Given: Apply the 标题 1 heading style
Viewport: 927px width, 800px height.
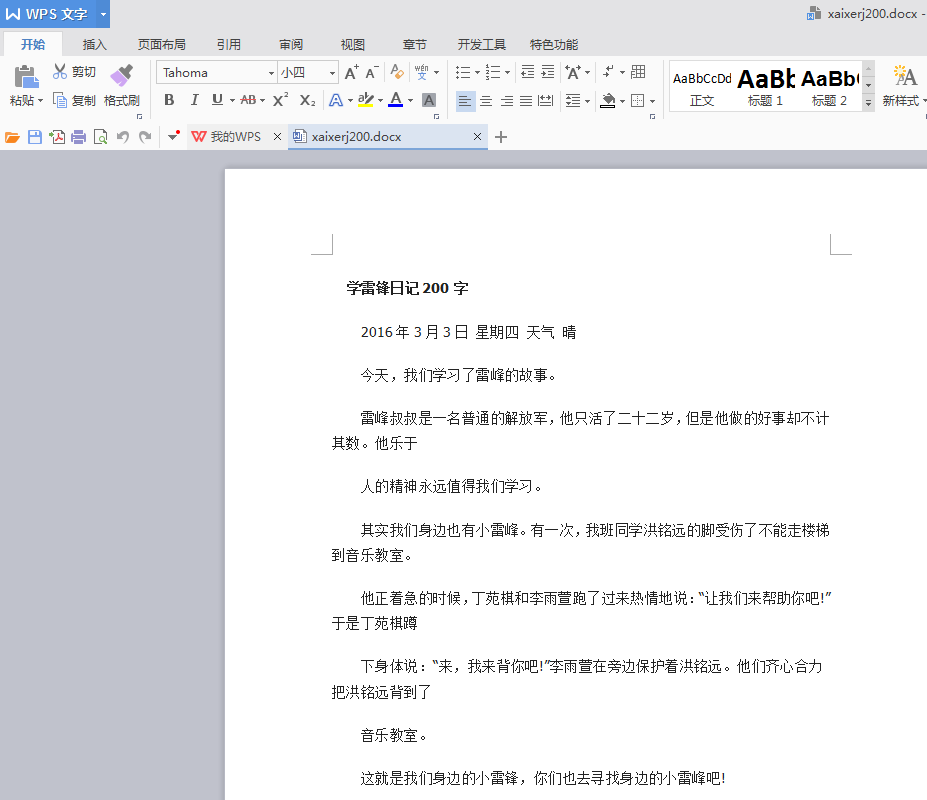Looking at the screenshot, I should coord(766,87).
